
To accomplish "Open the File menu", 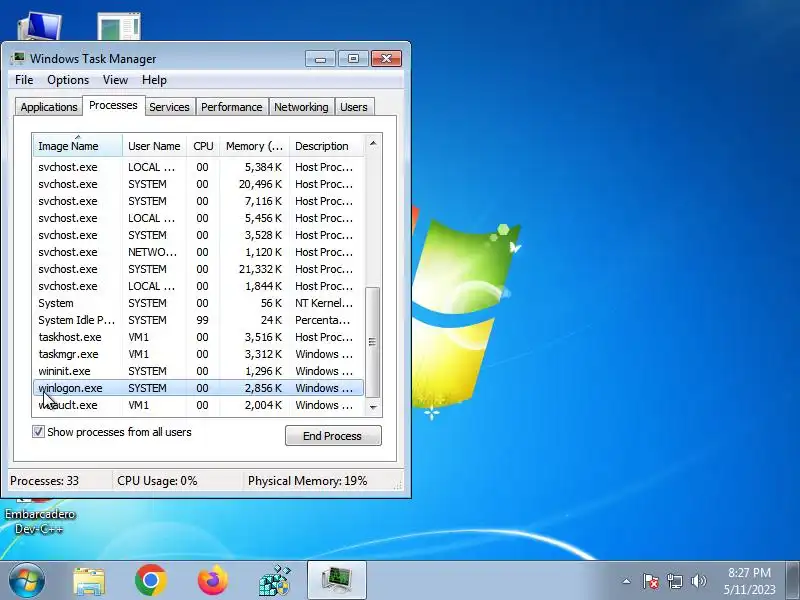I will [x=24, y=80].
